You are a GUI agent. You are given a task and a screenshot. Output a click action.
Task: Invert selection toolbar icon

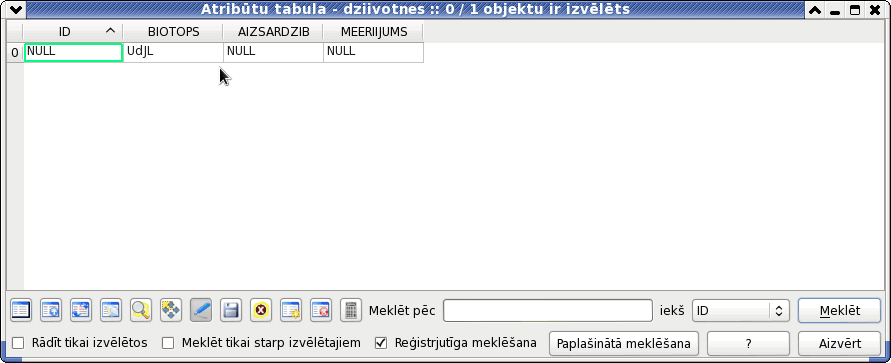tap(81, 310)
